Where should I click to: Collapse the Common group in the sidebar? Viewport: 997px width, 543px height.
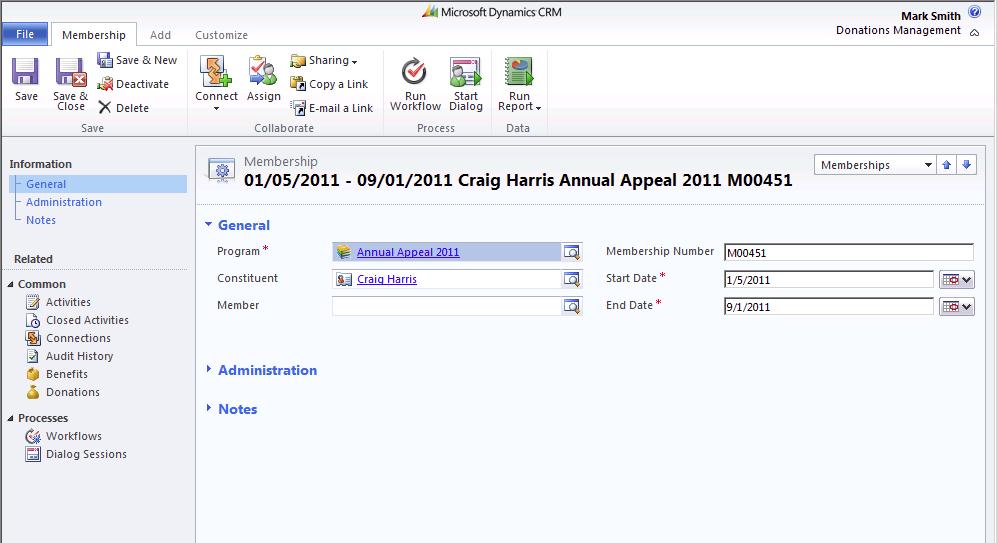10,284
